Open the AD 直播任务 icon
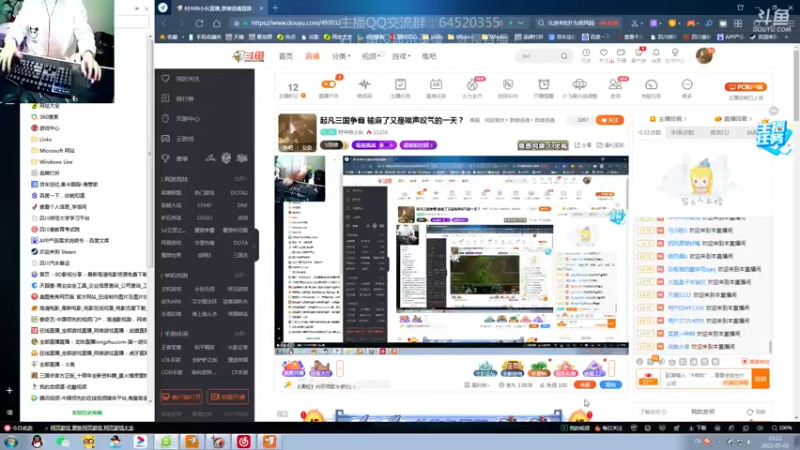The image size is (800, 450). (436, 85)
